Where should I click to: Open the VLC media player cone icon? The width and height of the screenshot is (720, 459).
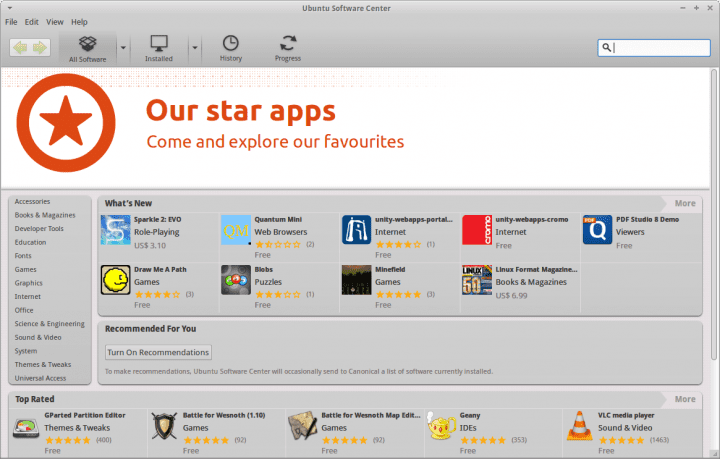pos(579,426)
